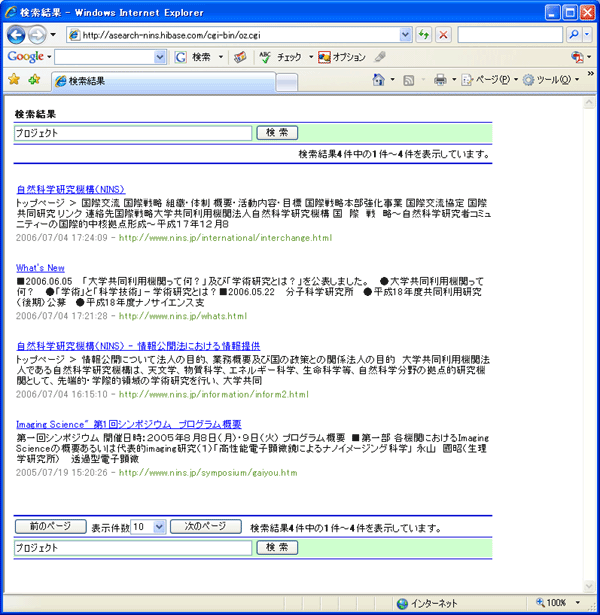Screen dimensions: 600x615
Task: Open the ツール(O) menu
Action: click(551, 80)
